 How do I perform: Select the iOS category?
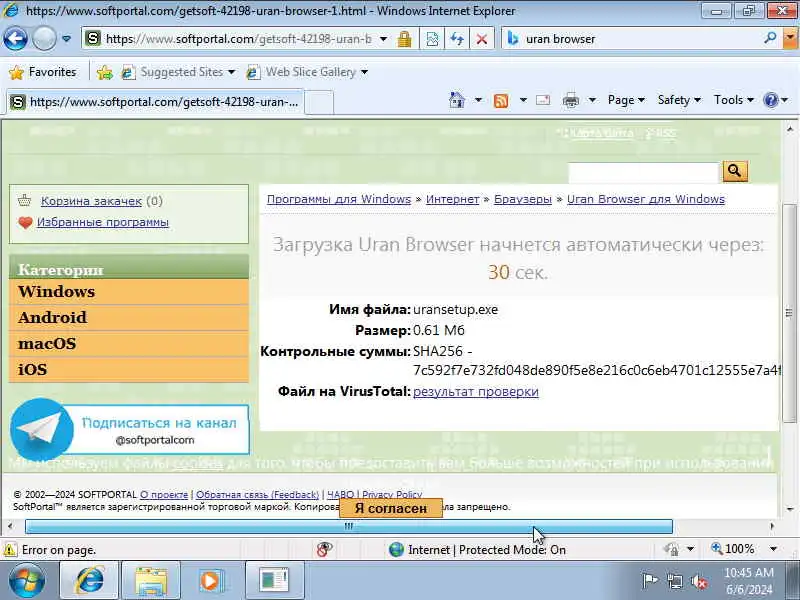coord(129,369)
